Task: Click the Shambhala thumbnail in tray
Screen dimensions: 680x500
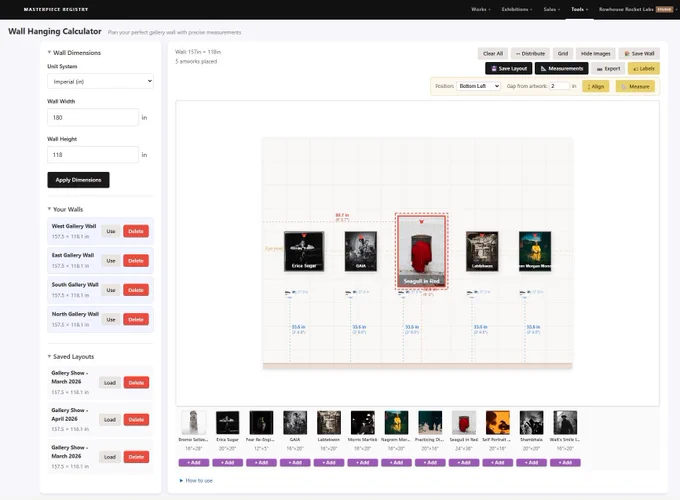Action: [531, 422]
